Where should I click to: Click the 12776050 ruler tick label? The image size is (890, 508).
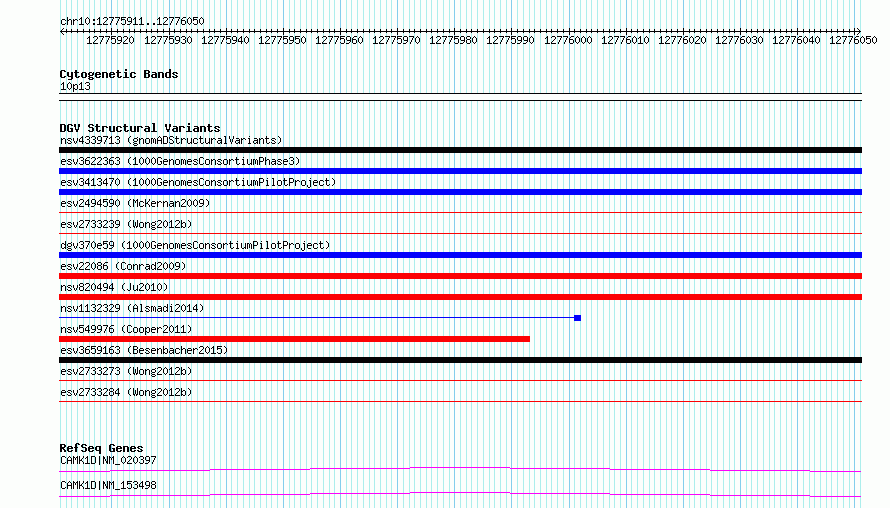point(853,40)
